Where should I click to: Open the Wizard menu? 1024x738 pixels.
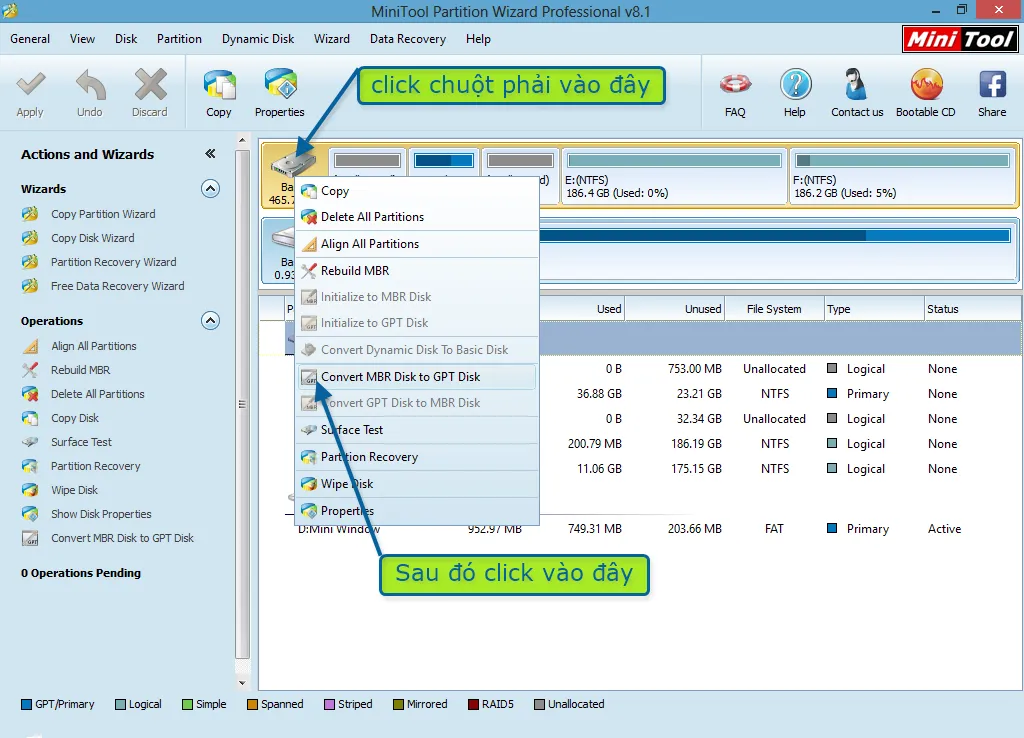pos(332,39)
